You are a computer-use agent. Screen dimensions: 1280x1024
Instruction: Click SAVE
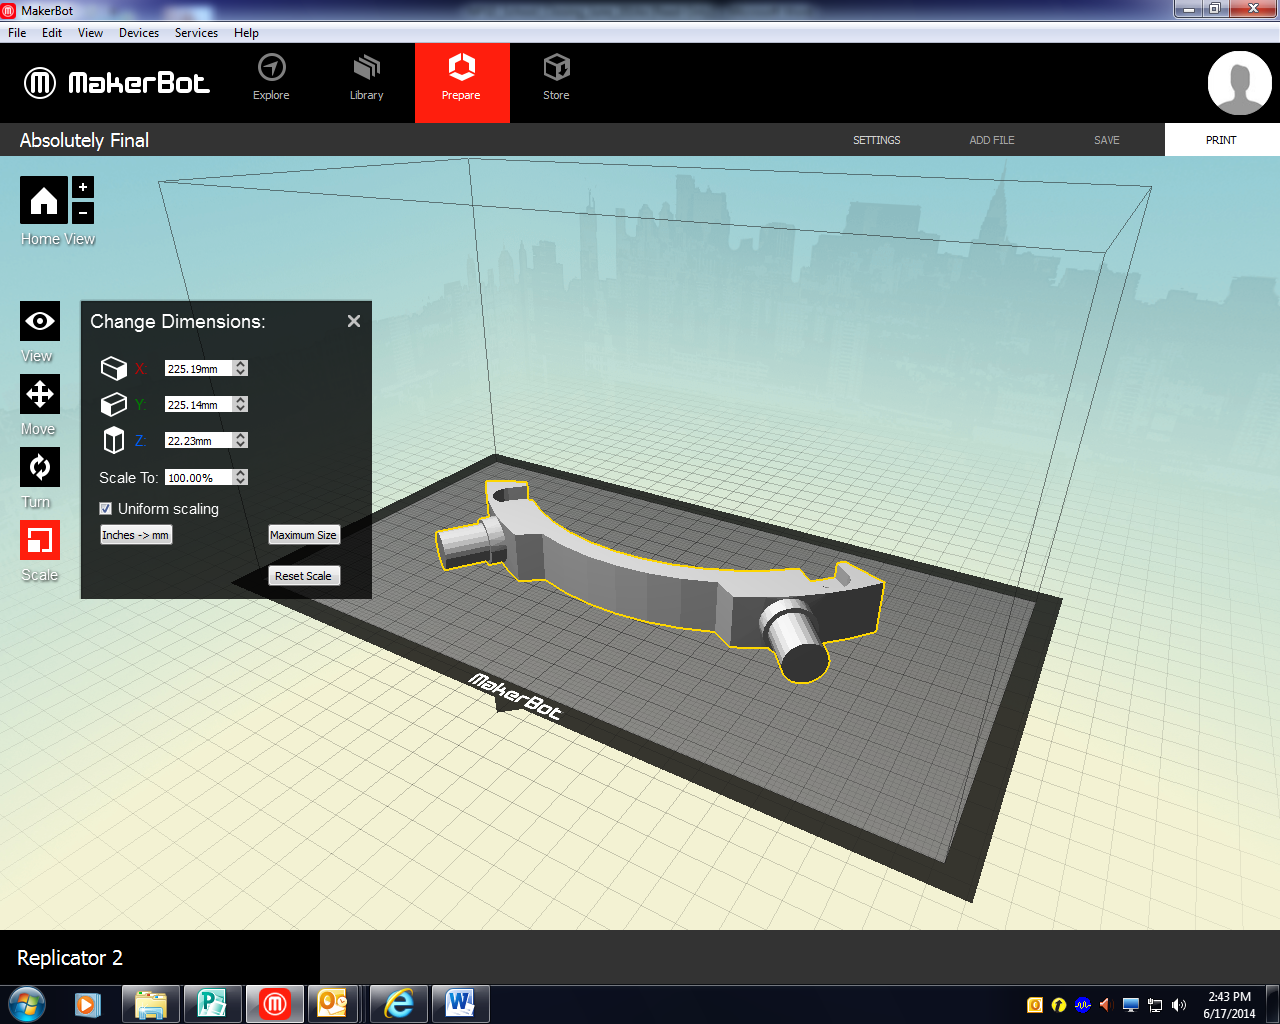1106,140
